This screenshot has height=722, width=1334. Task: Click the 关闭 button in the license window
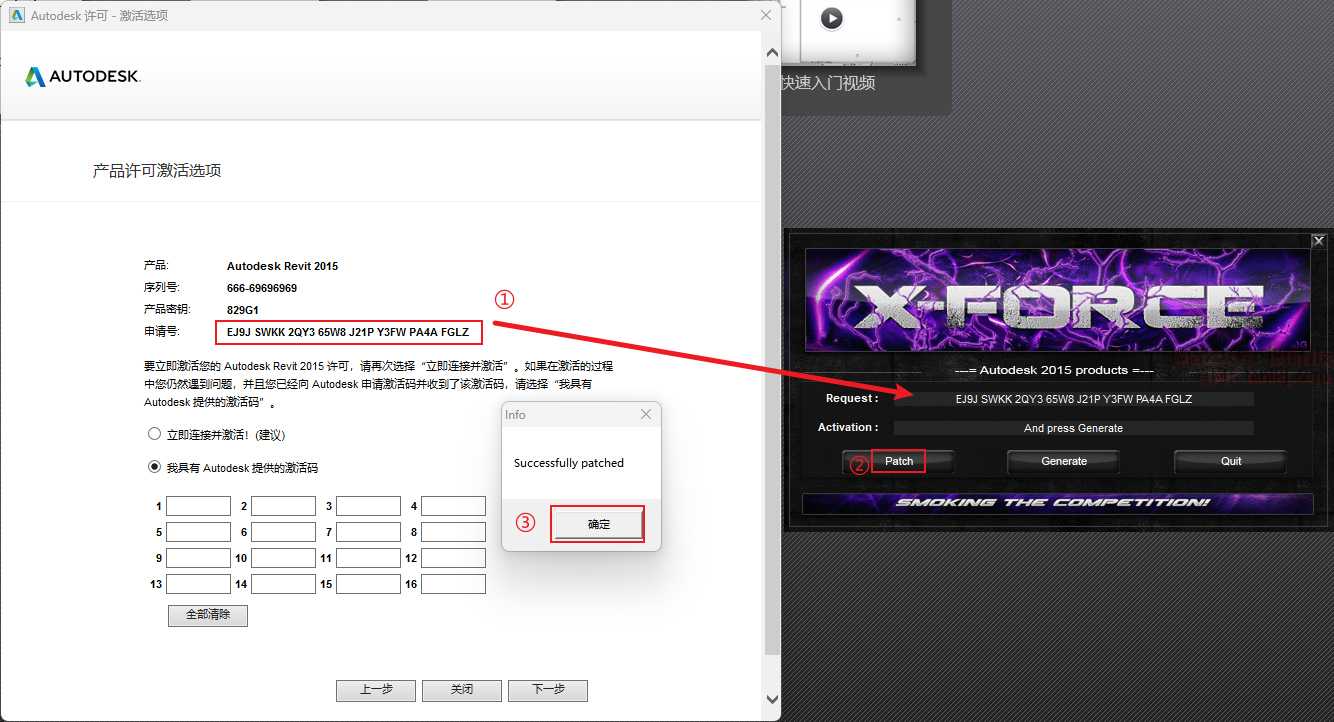(462, 690)
